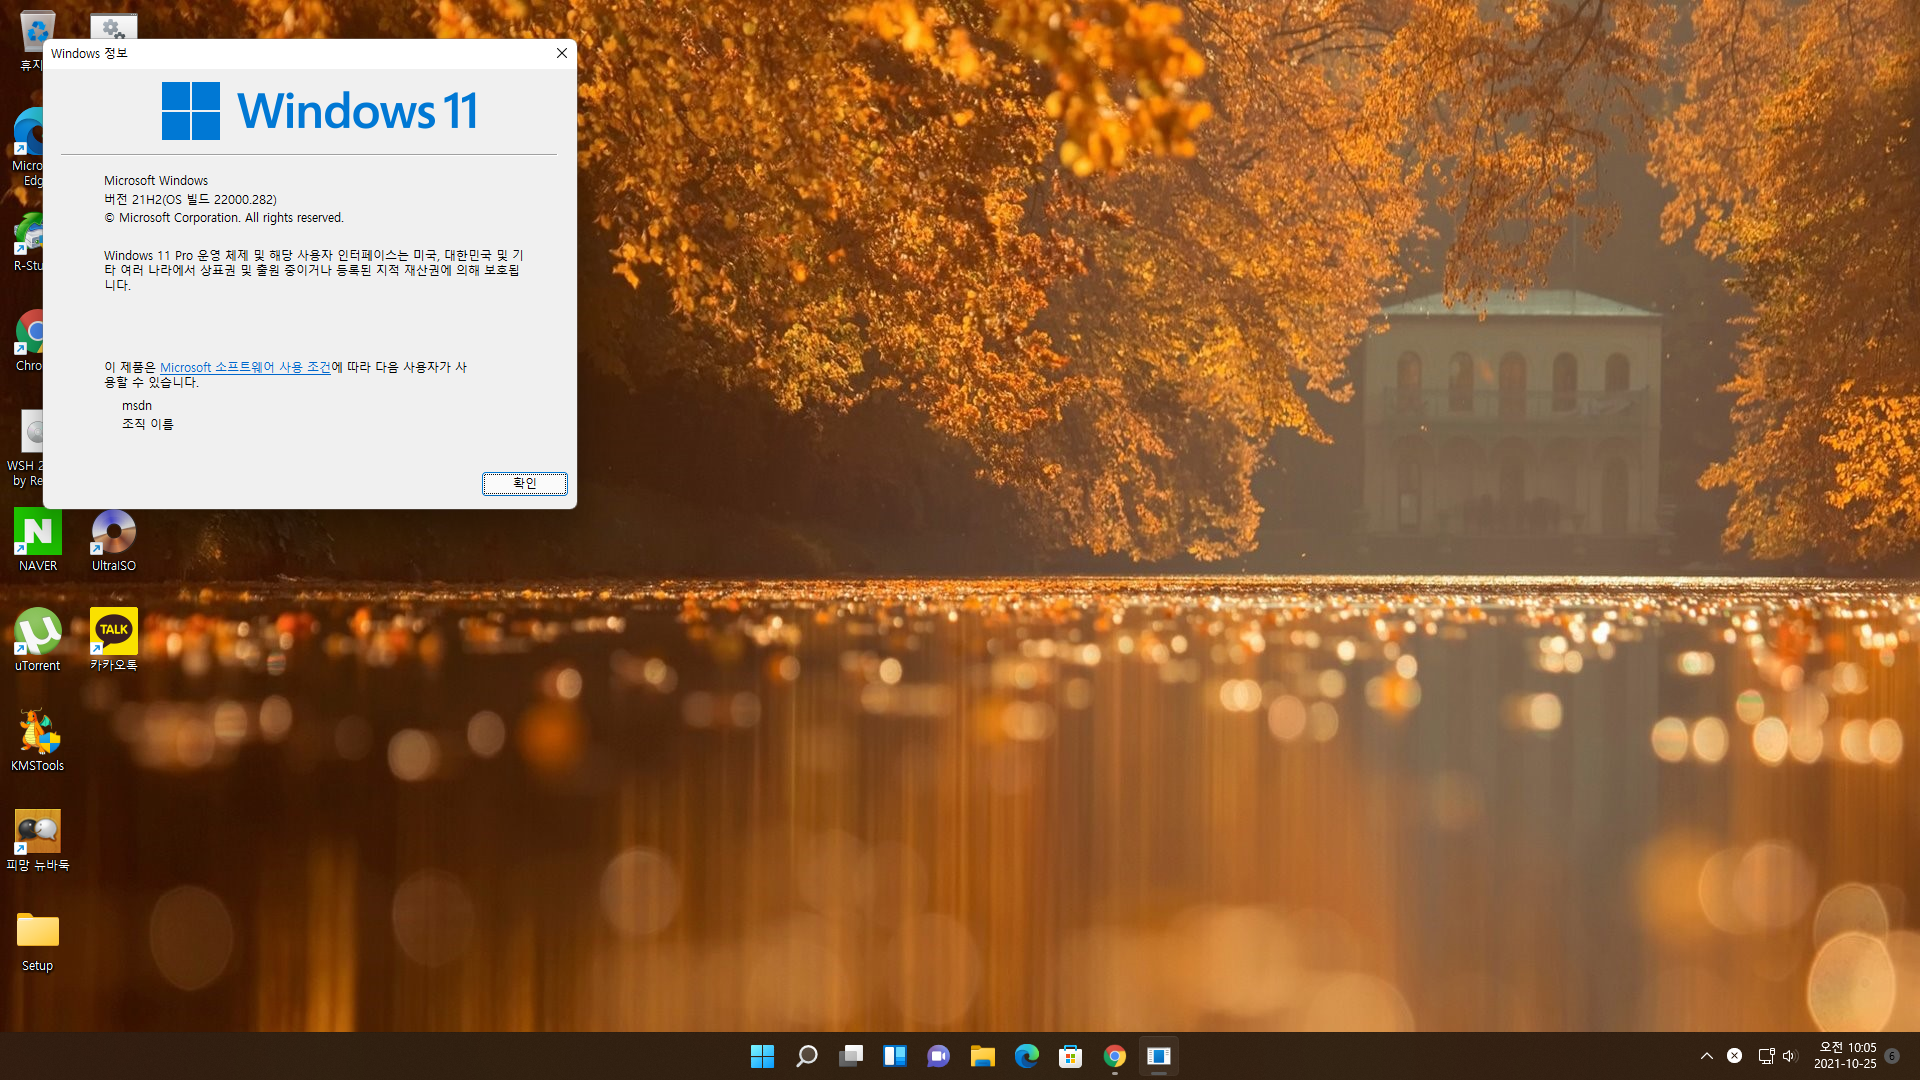Open notification center badge showing 6
The width and height of the screenshot is (1920, 1080).
1892,1056
